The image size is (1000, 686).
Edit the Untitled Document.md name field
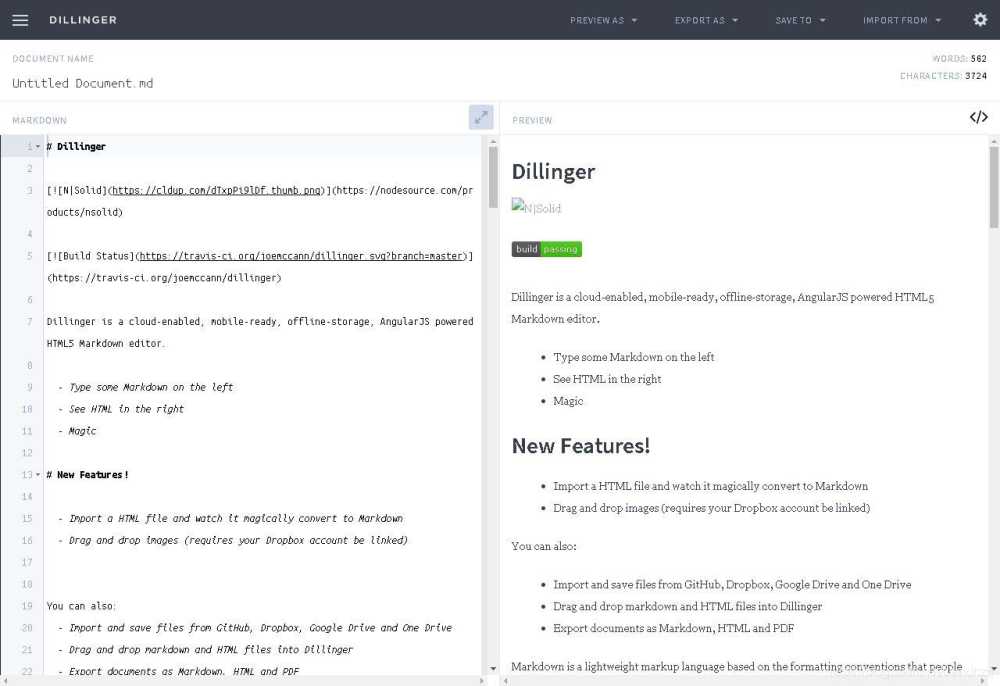(83, 83)
